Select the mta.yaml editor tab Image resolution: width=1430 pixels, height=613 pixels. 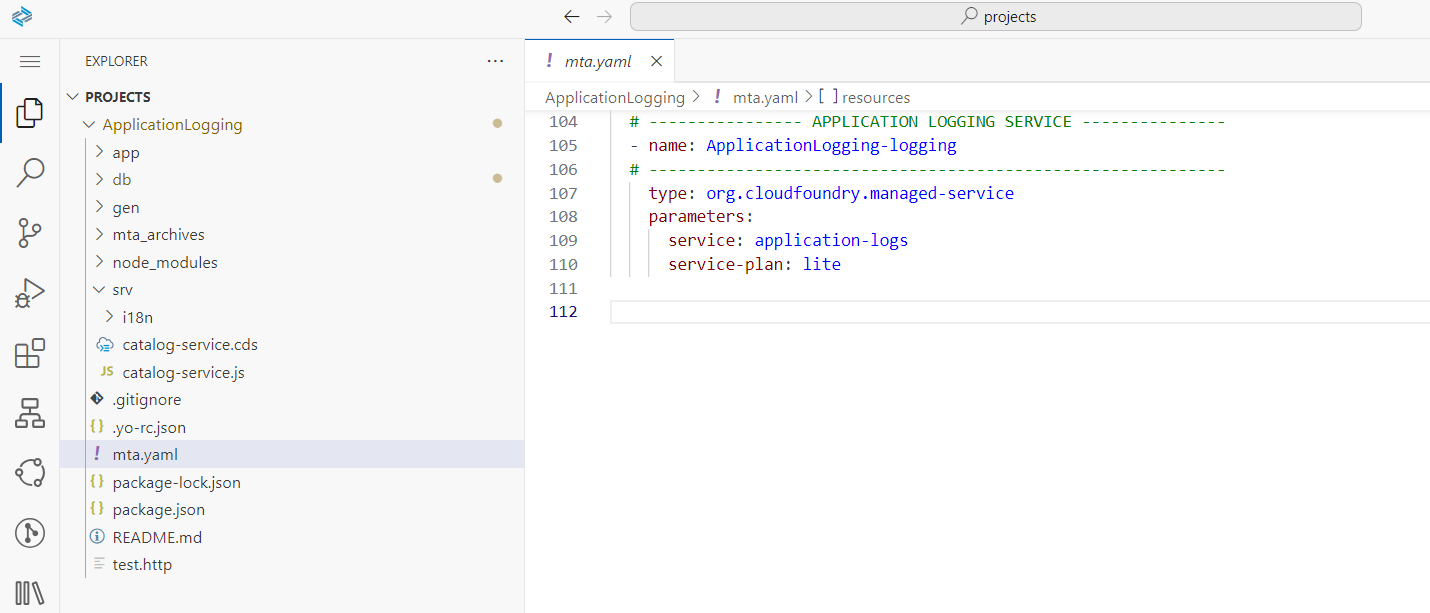coord(597,61)
